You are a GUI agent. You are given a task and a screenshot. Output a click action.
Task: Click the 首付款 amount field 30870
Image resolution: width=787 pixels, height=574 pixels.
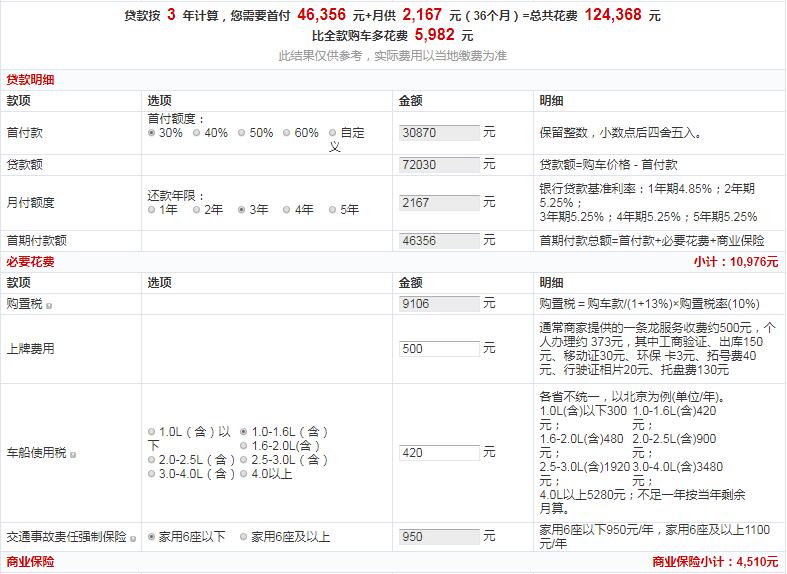439,133
